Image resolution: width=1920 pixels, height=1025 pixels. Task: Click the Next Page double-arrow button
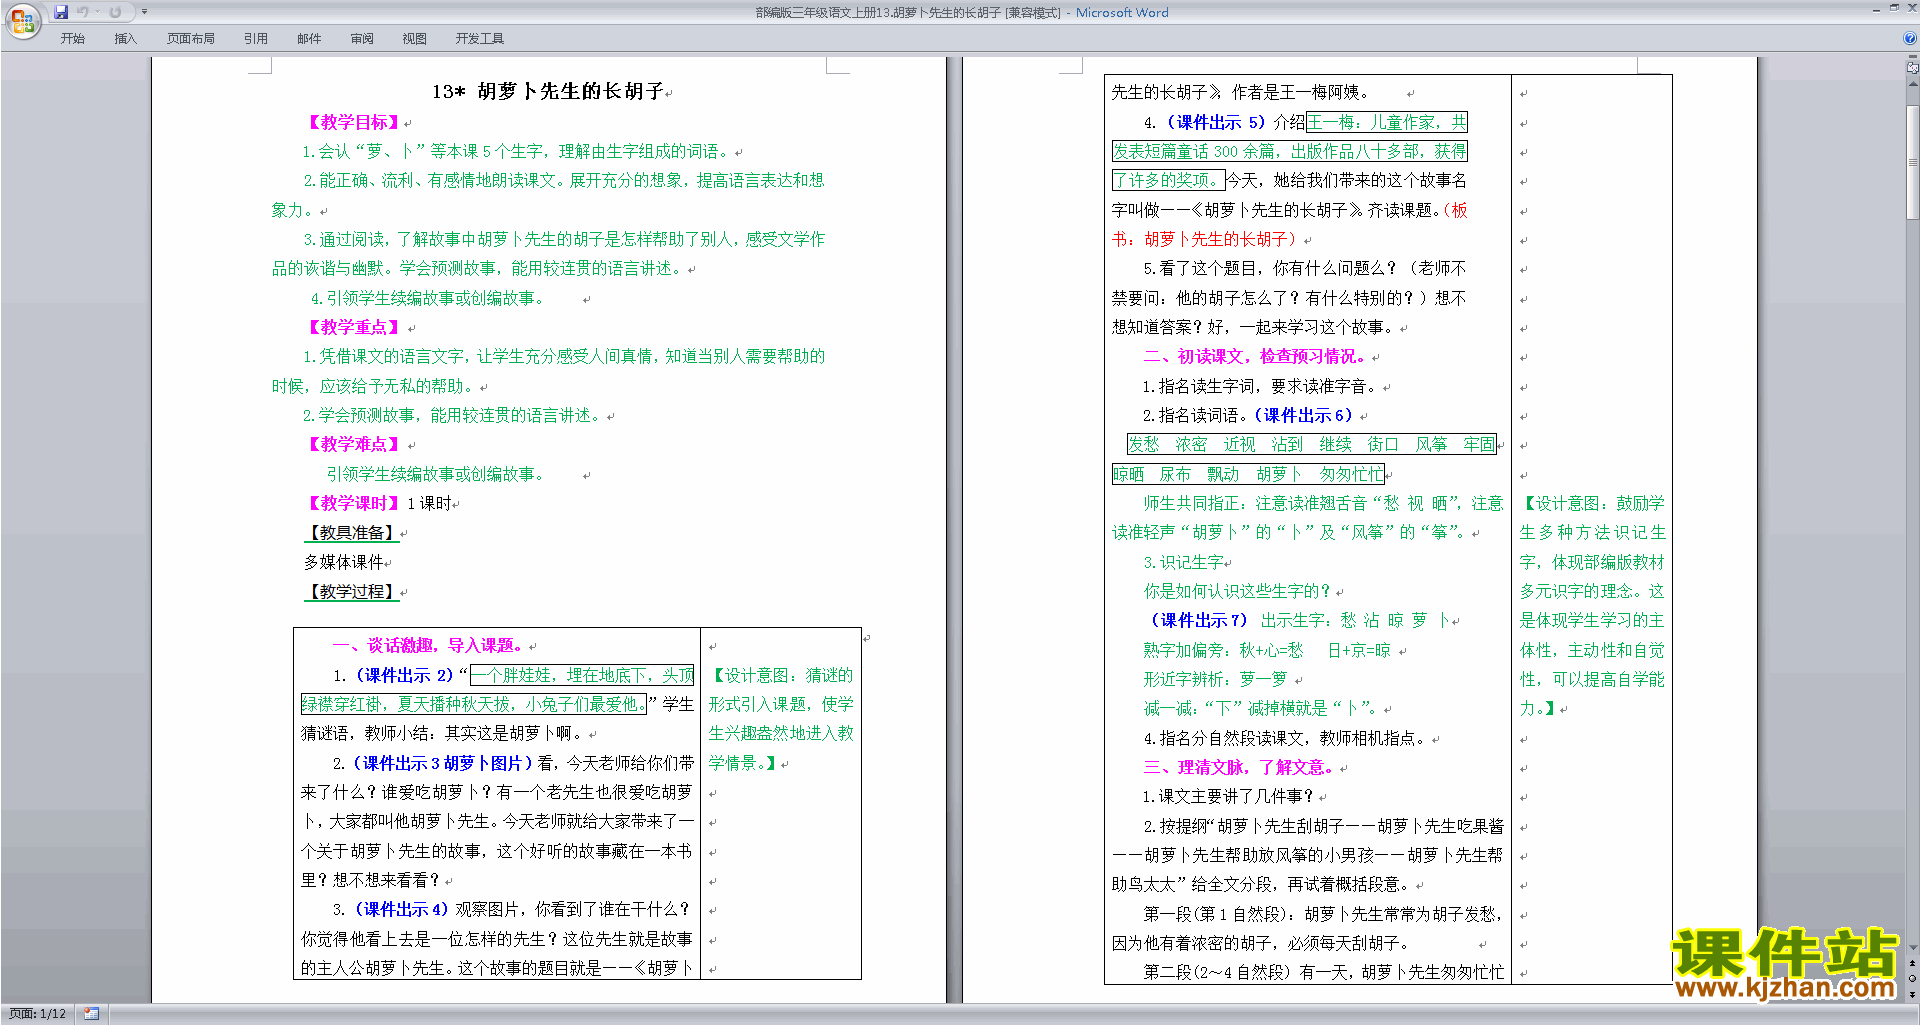coord(1913,994)
